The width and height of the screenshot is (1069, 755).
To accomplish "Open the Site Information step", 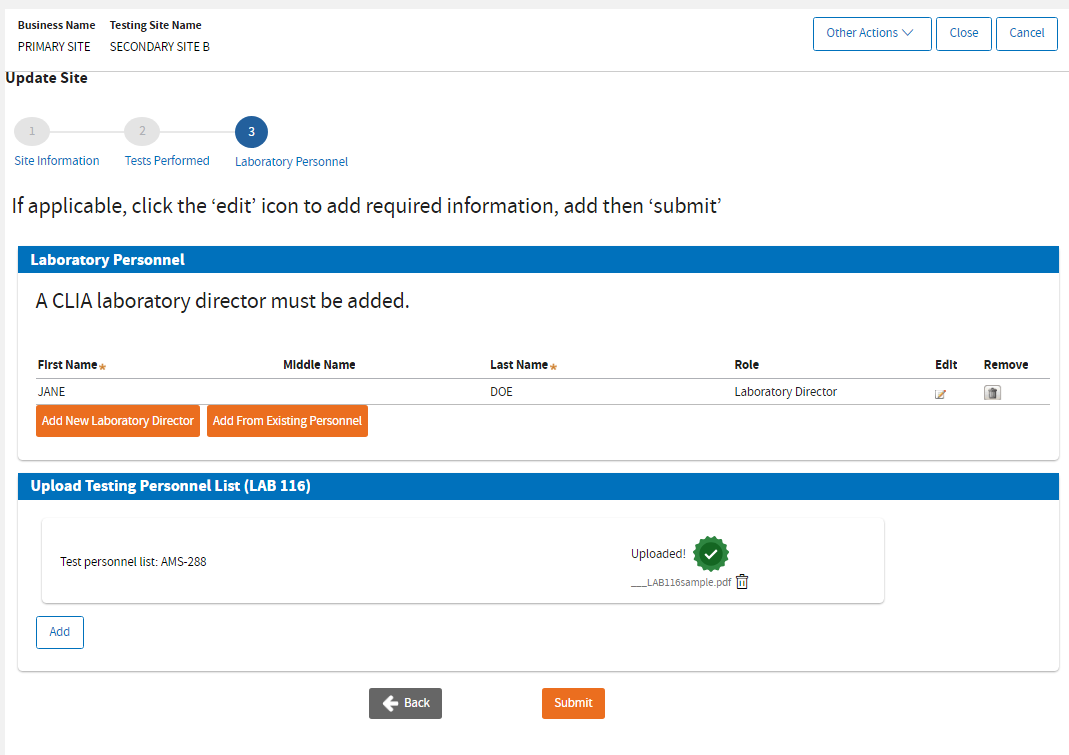I will (57, 161).
